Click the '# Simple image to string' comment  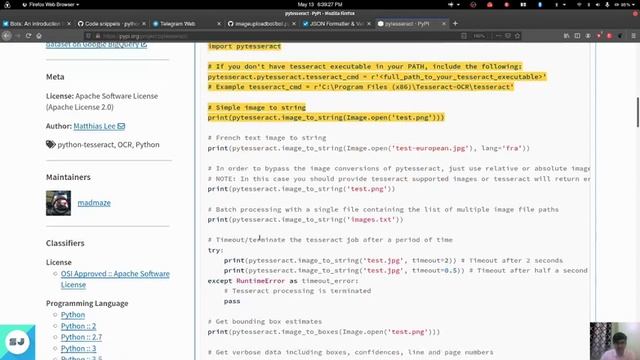tap(256, 107)
